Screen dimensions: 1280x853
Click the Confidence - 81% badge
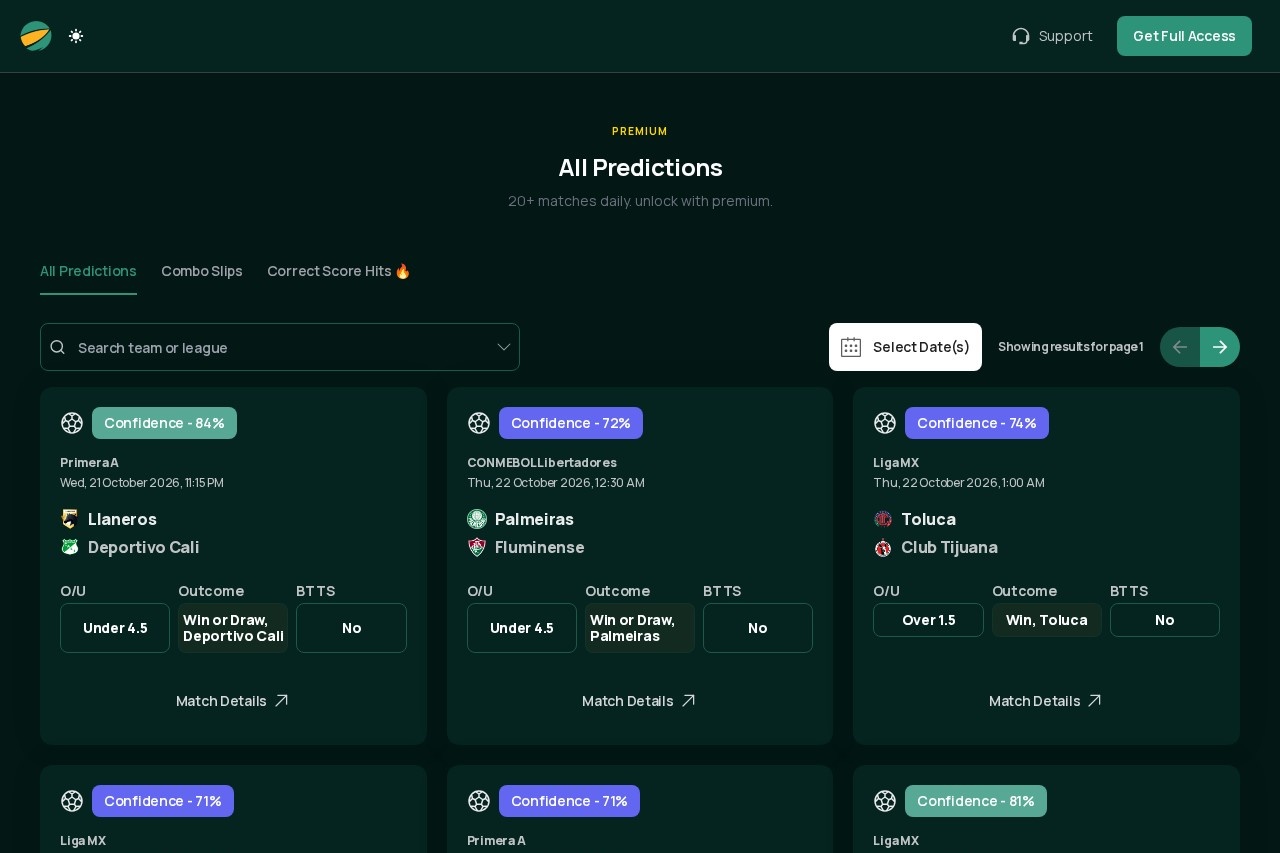[x=976, y=801]
